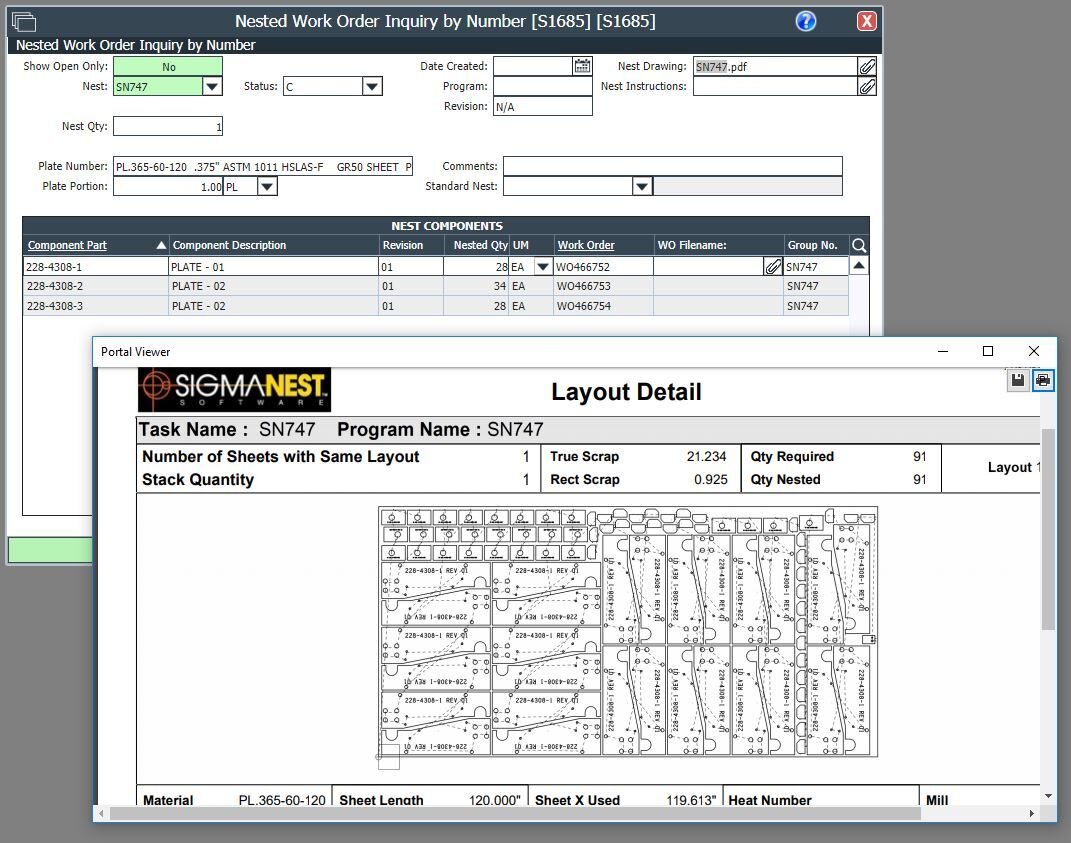Click the blue help question mark icon
1071x843 pixels.
click(x=806, y=21)
